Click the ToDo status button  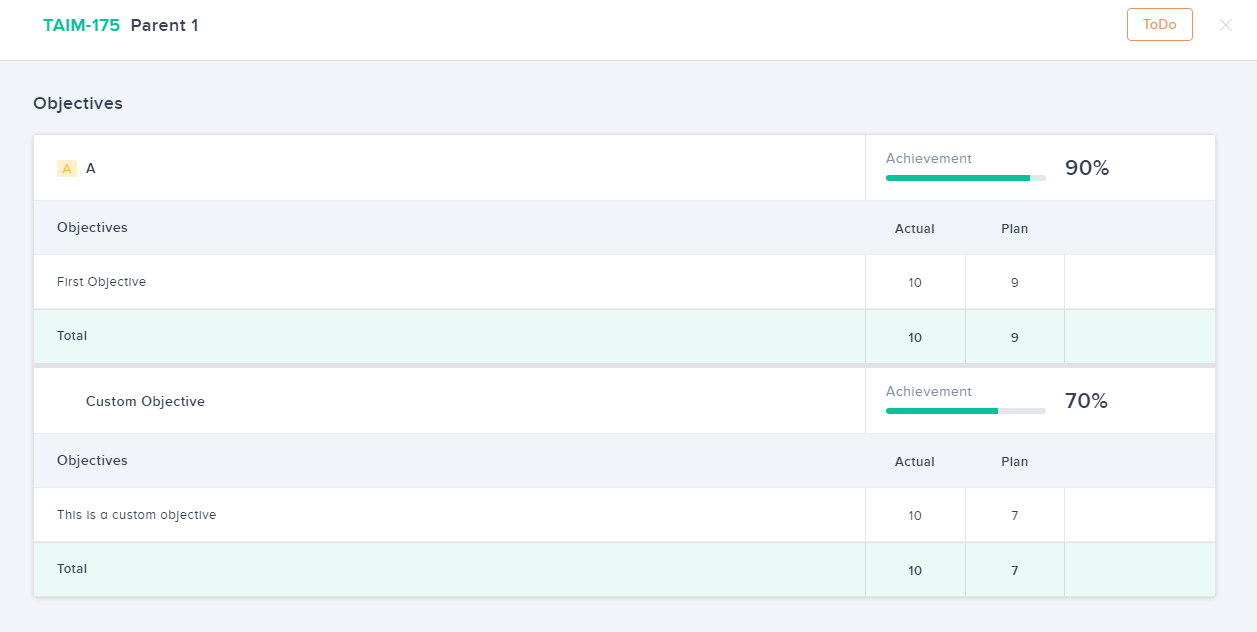[1159, 25]
